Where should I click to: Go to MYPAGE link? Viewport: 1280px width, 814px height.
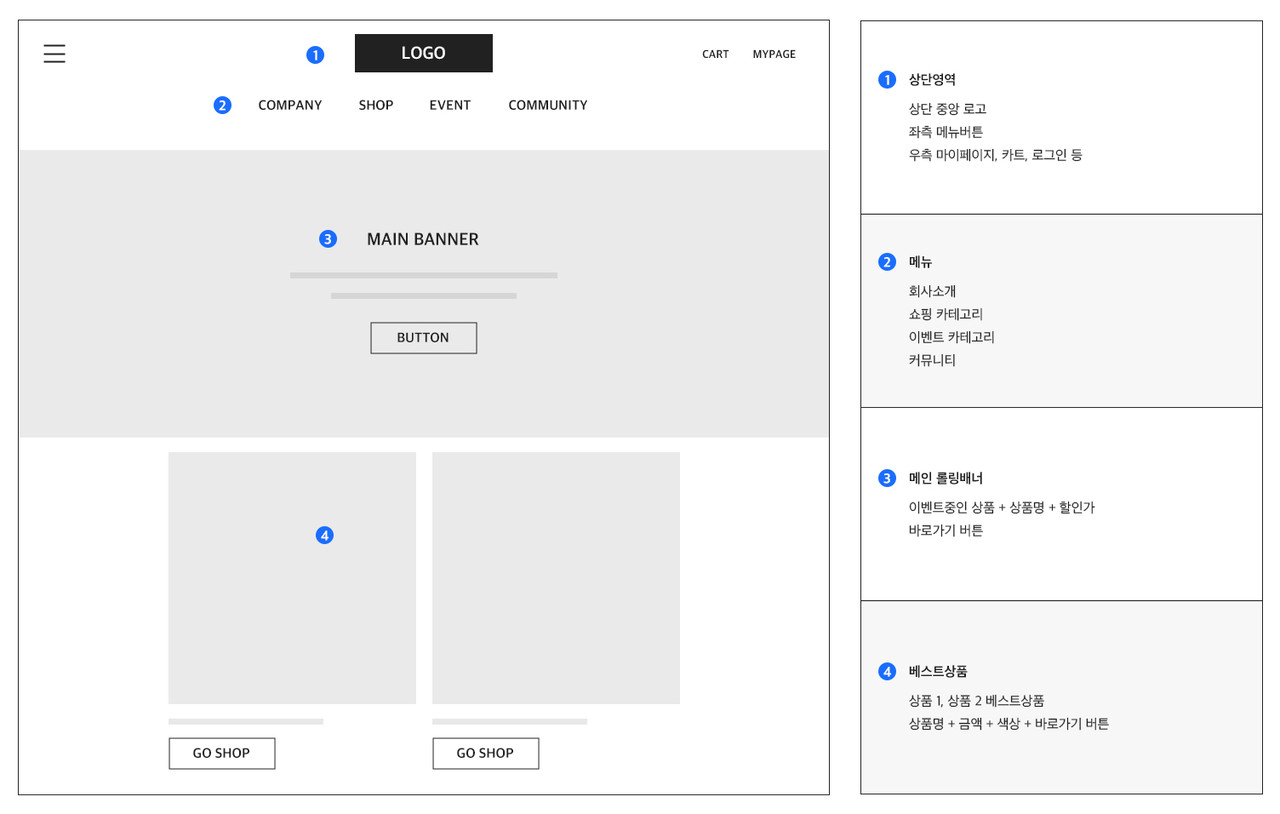coord(774,54)
